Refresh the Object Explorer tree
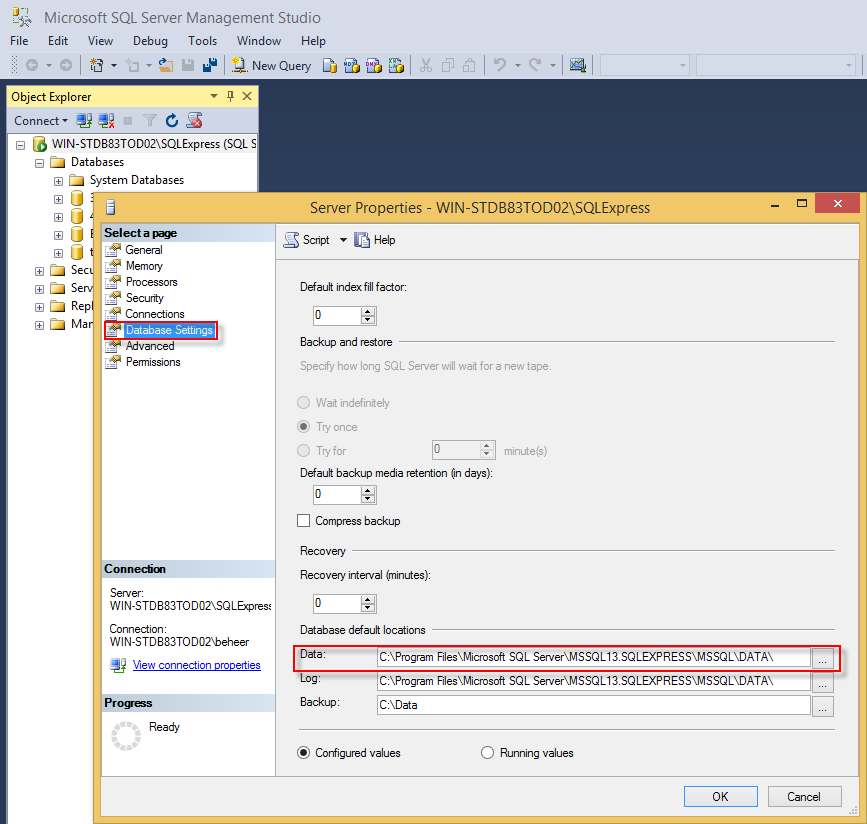 (172, 121)
